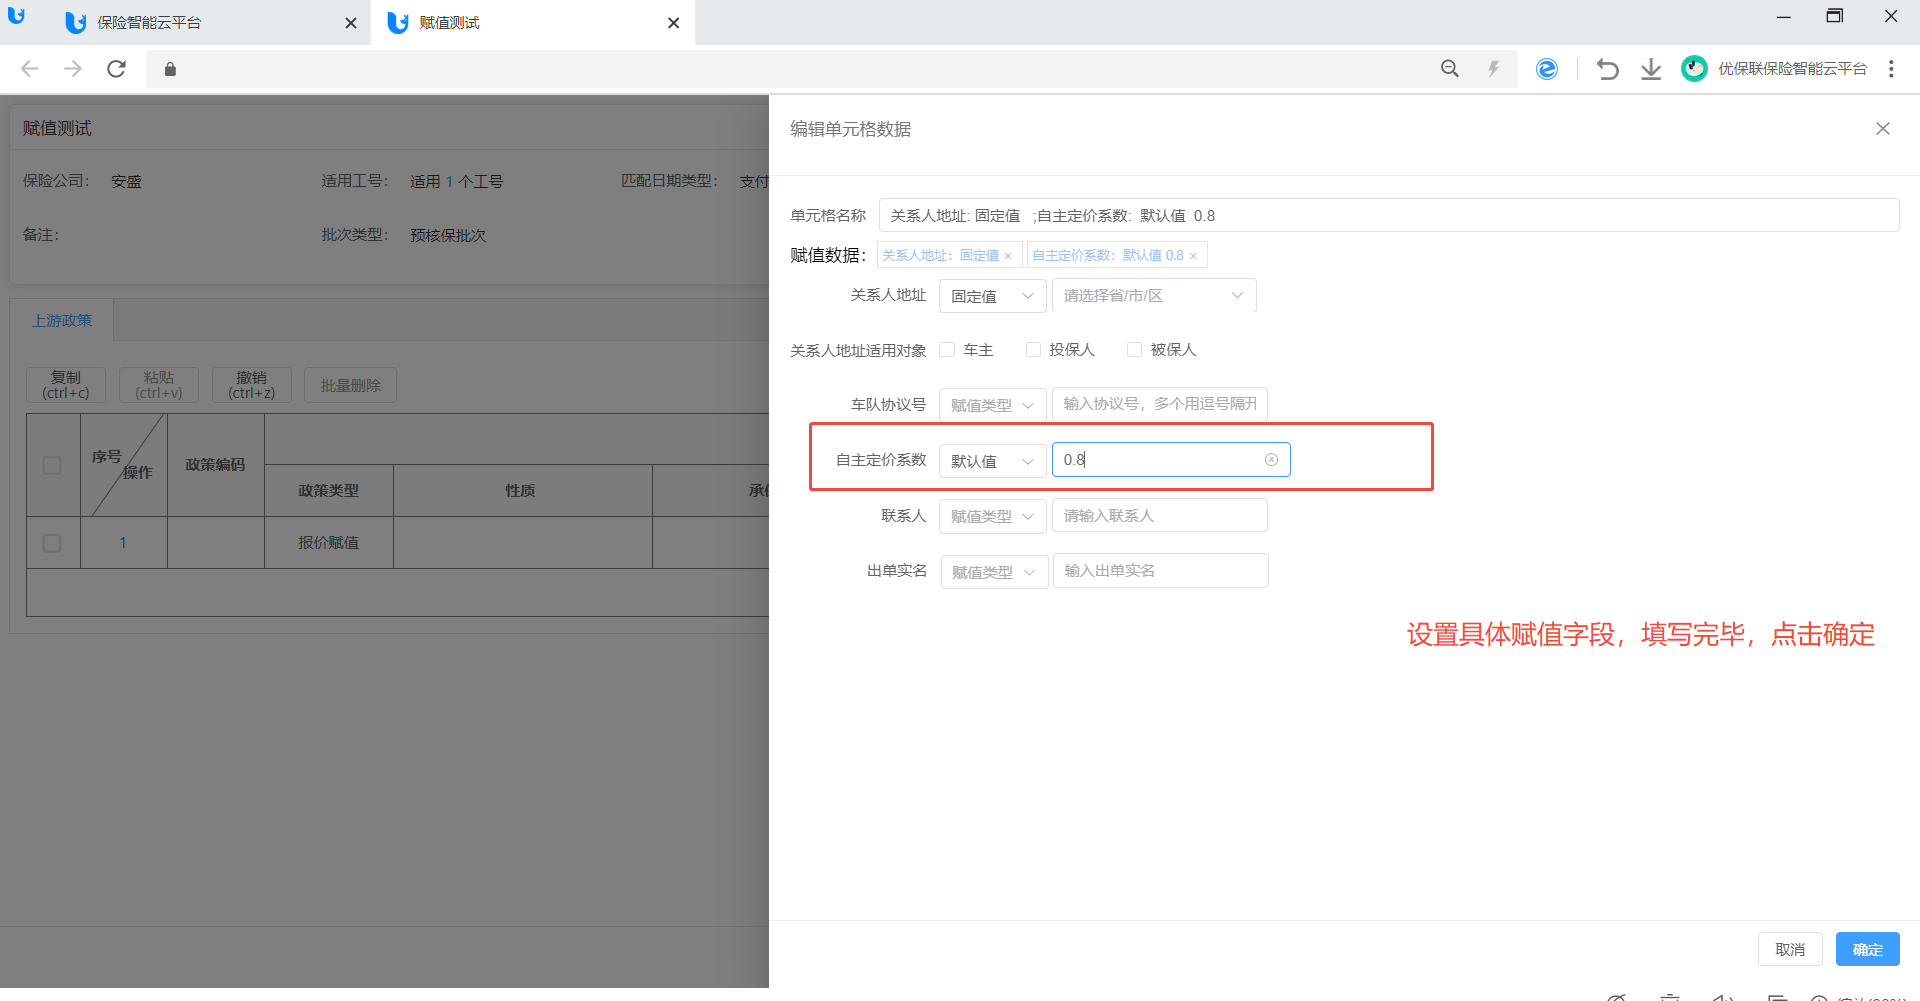Image resolution: width=1920 pixels, height=1001 pixels.
Task: Click the lightning speed-mode icon
Action: pyautogui.click(x=1494, y=69)
